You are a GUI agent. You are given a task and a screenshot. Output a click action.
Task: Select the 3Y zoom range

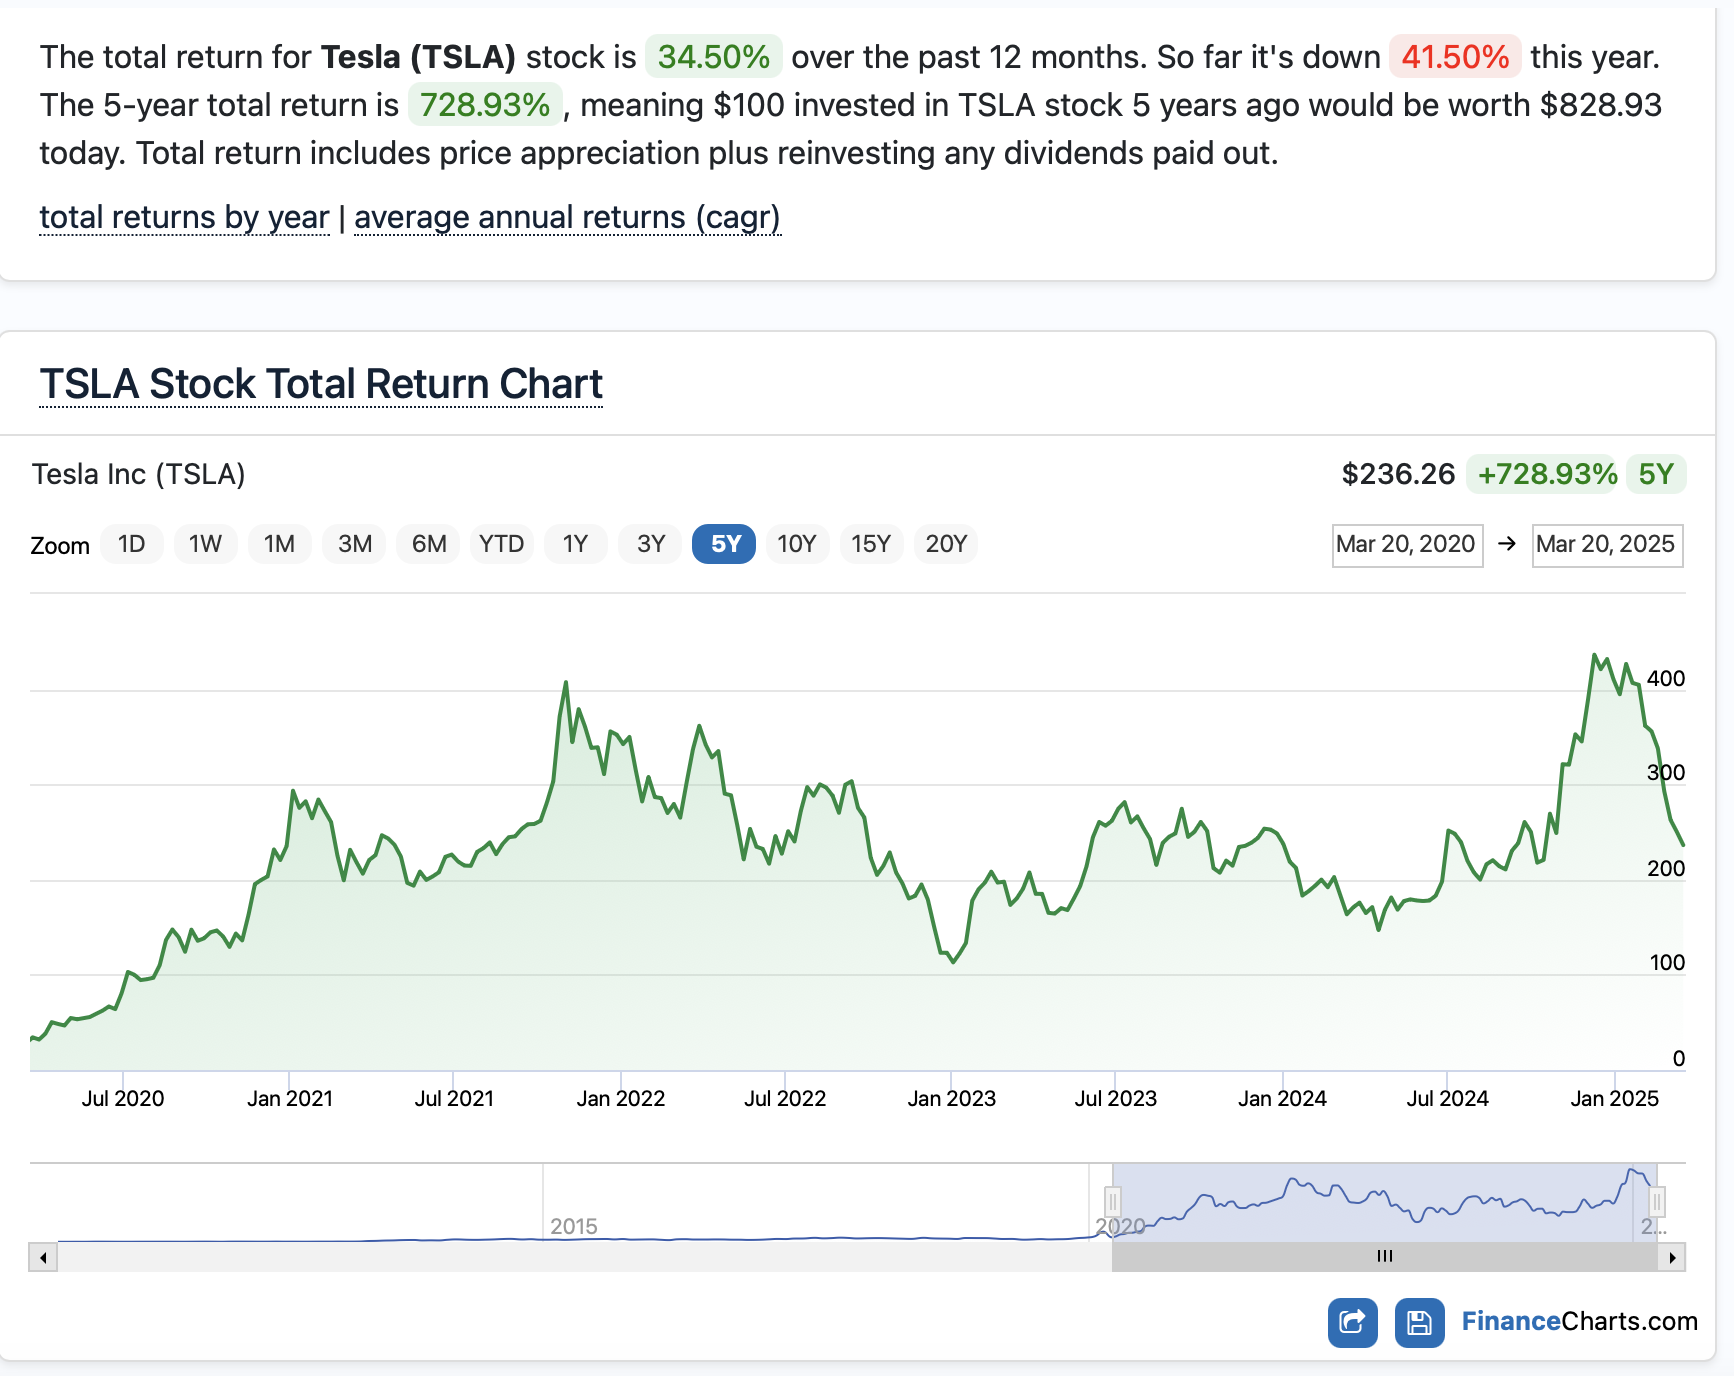651,544
